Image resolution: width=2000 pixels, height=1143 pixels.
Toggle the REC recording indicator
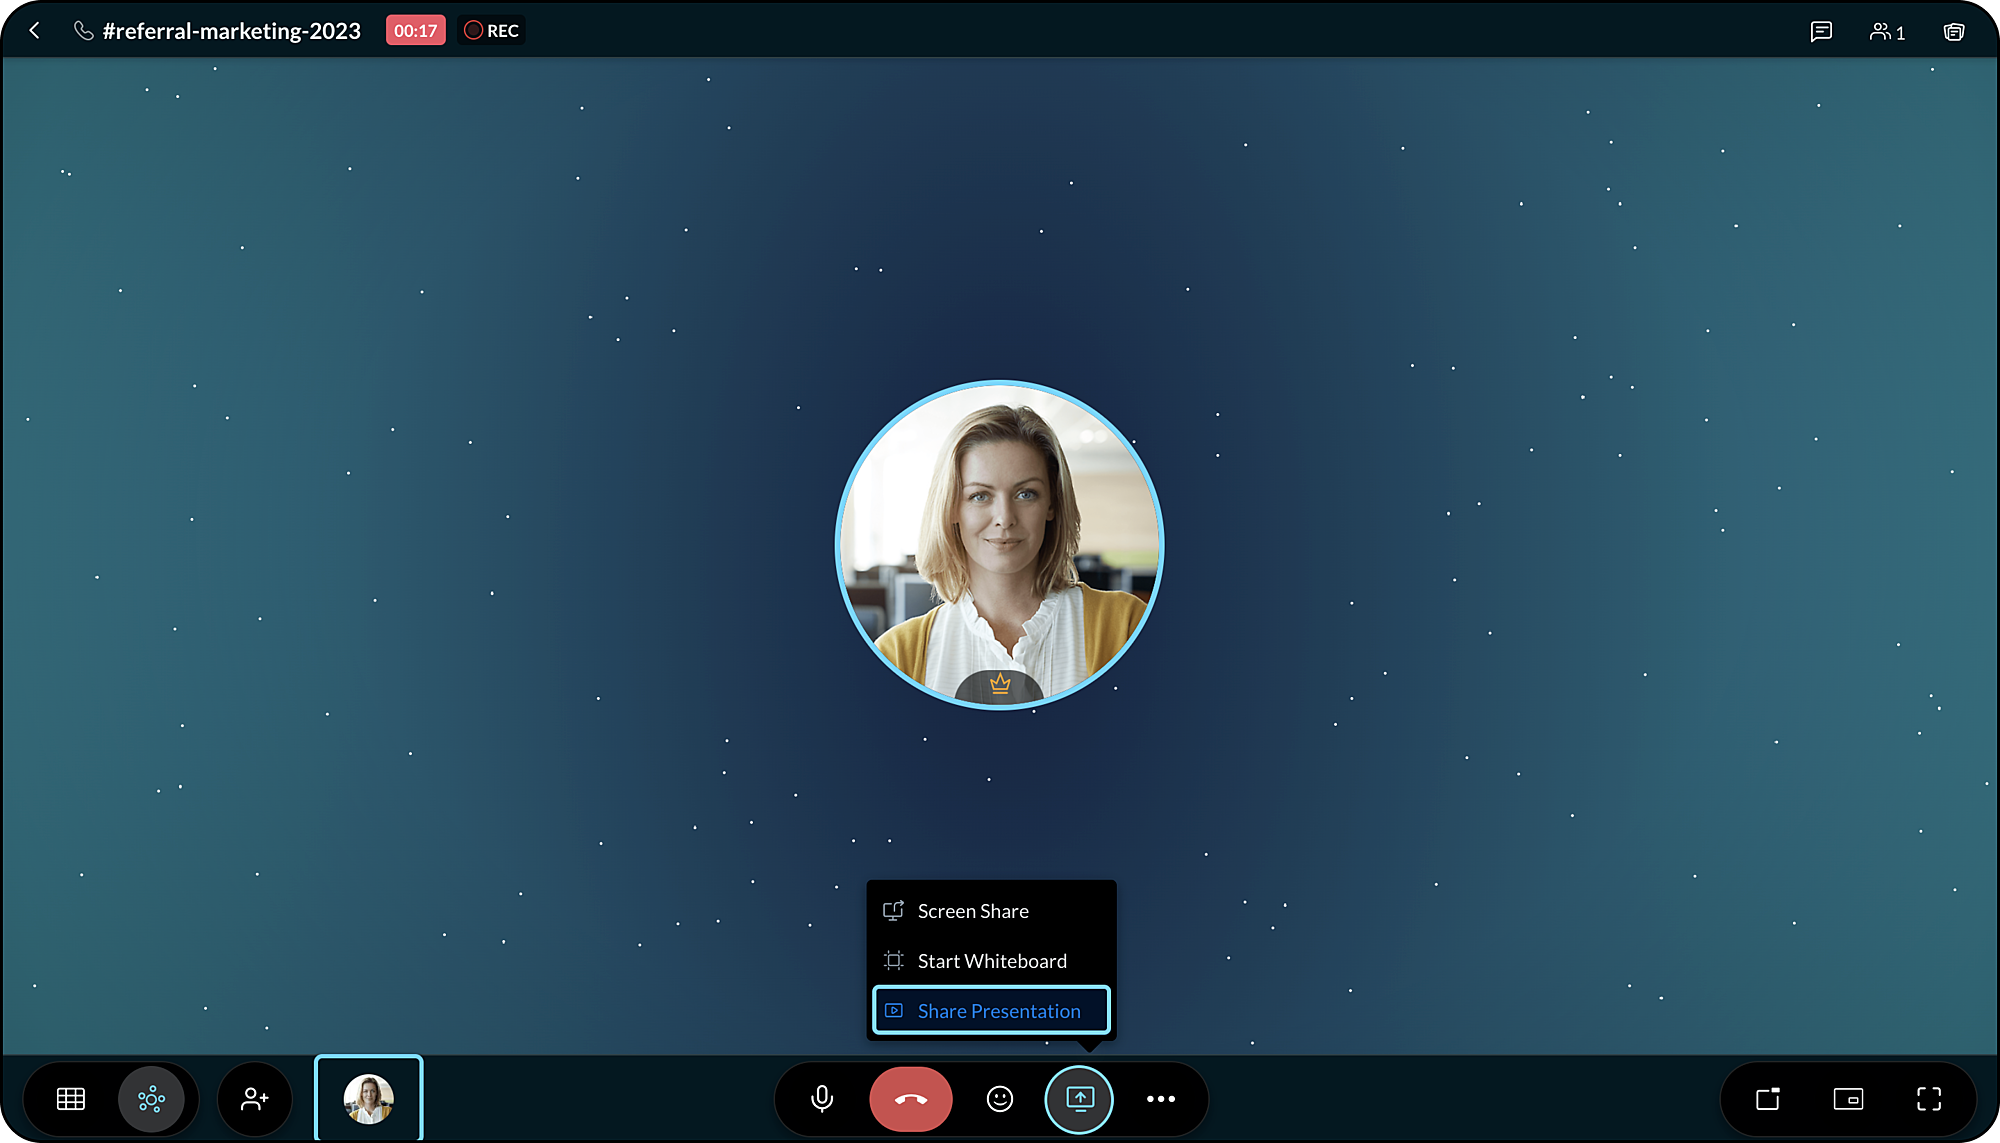click(x=491, y=31)
